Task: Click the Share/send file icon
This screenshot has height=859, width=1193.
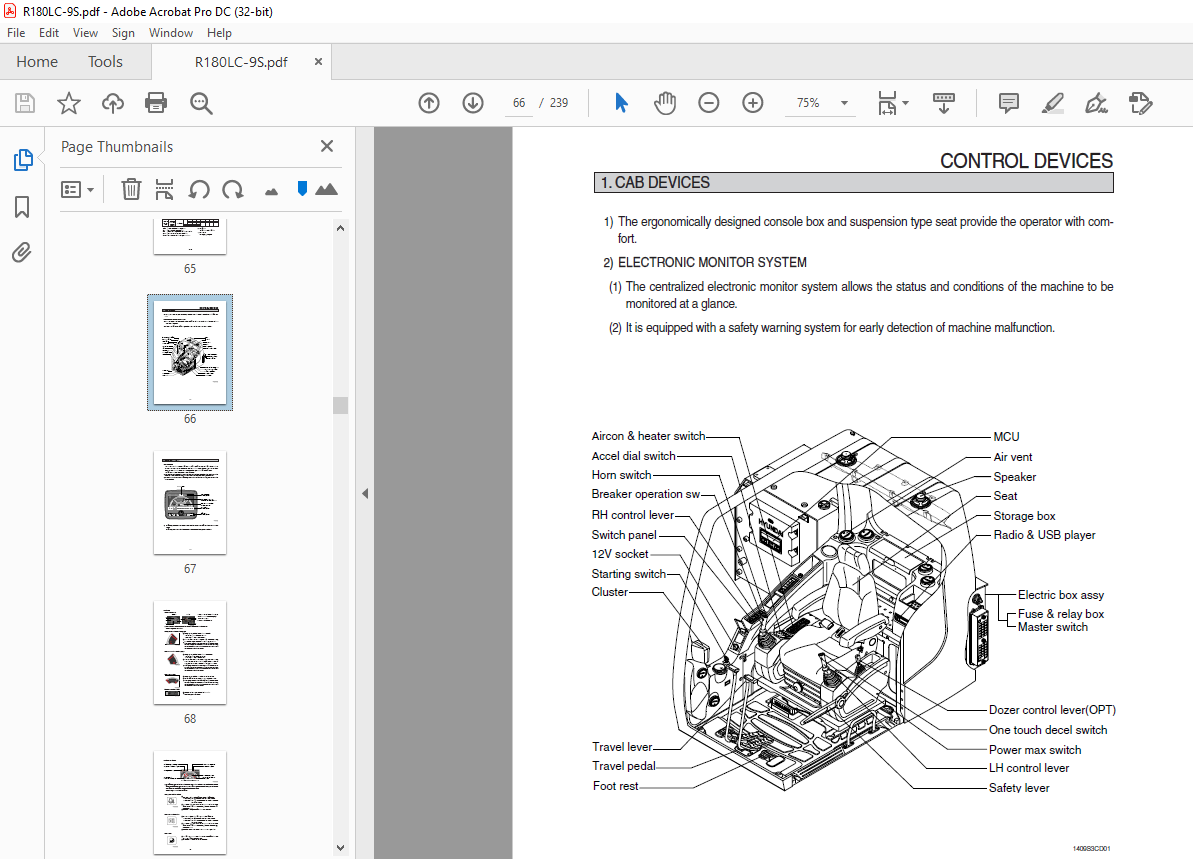Action: click(x=1141, y=103)
